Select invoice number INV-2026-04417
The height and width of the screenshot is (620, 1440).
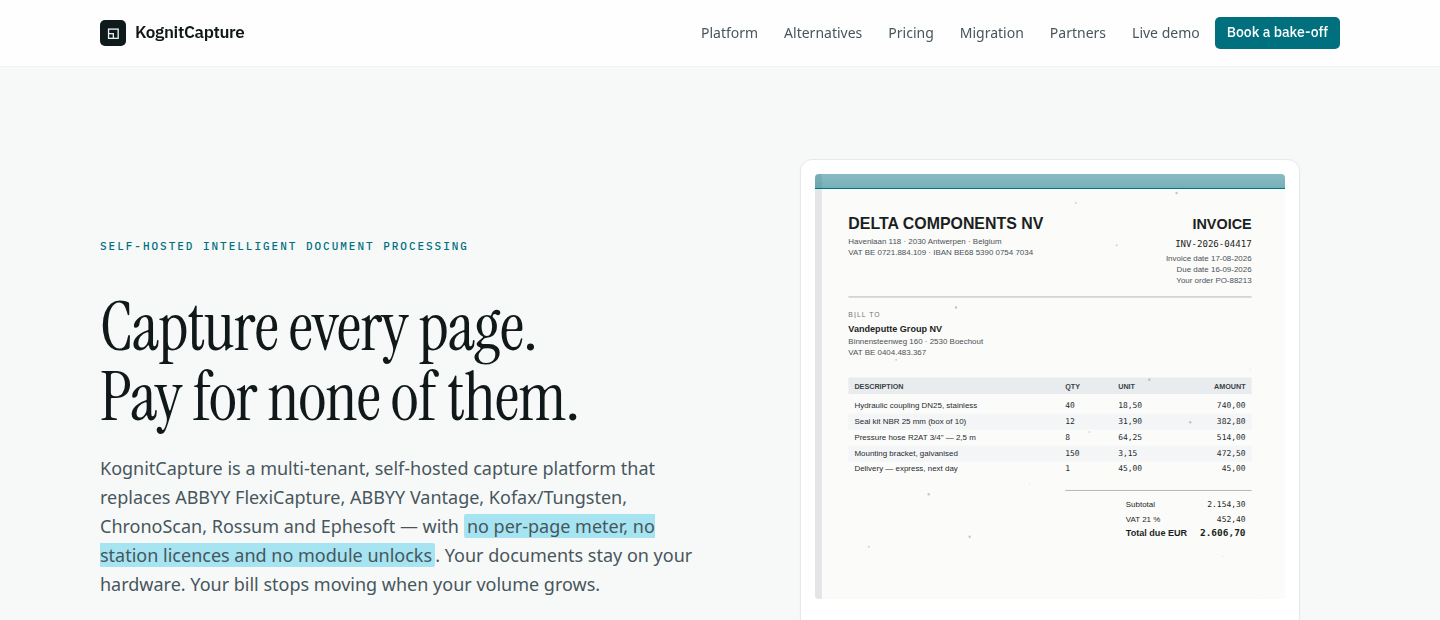pyautogui.click(x=1213, y=244)
